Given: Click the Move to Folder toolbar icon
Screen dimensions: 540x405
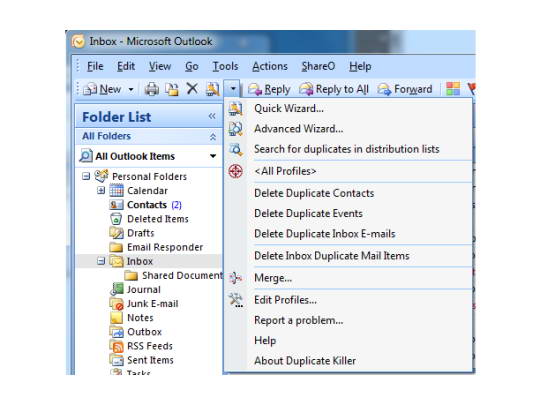Looking at the screenshot, I should click(x=172, y=89).
